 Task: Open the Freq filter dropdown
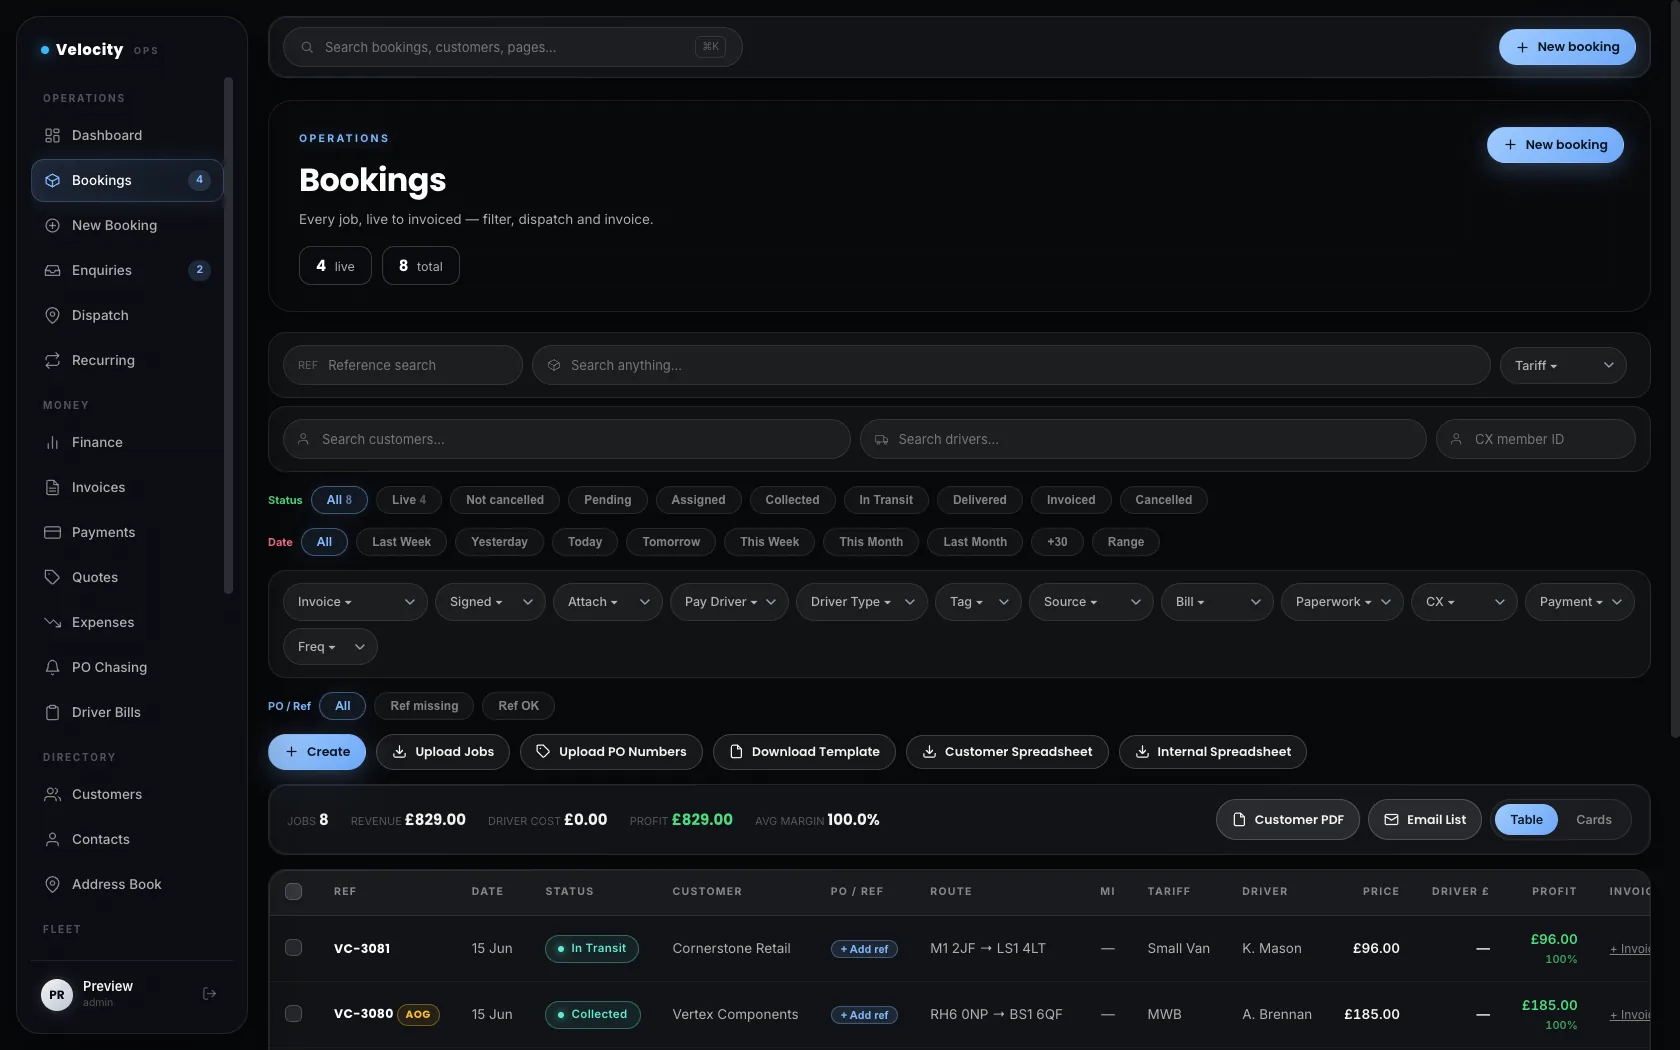pyautogui.click(x=330, y=646)
